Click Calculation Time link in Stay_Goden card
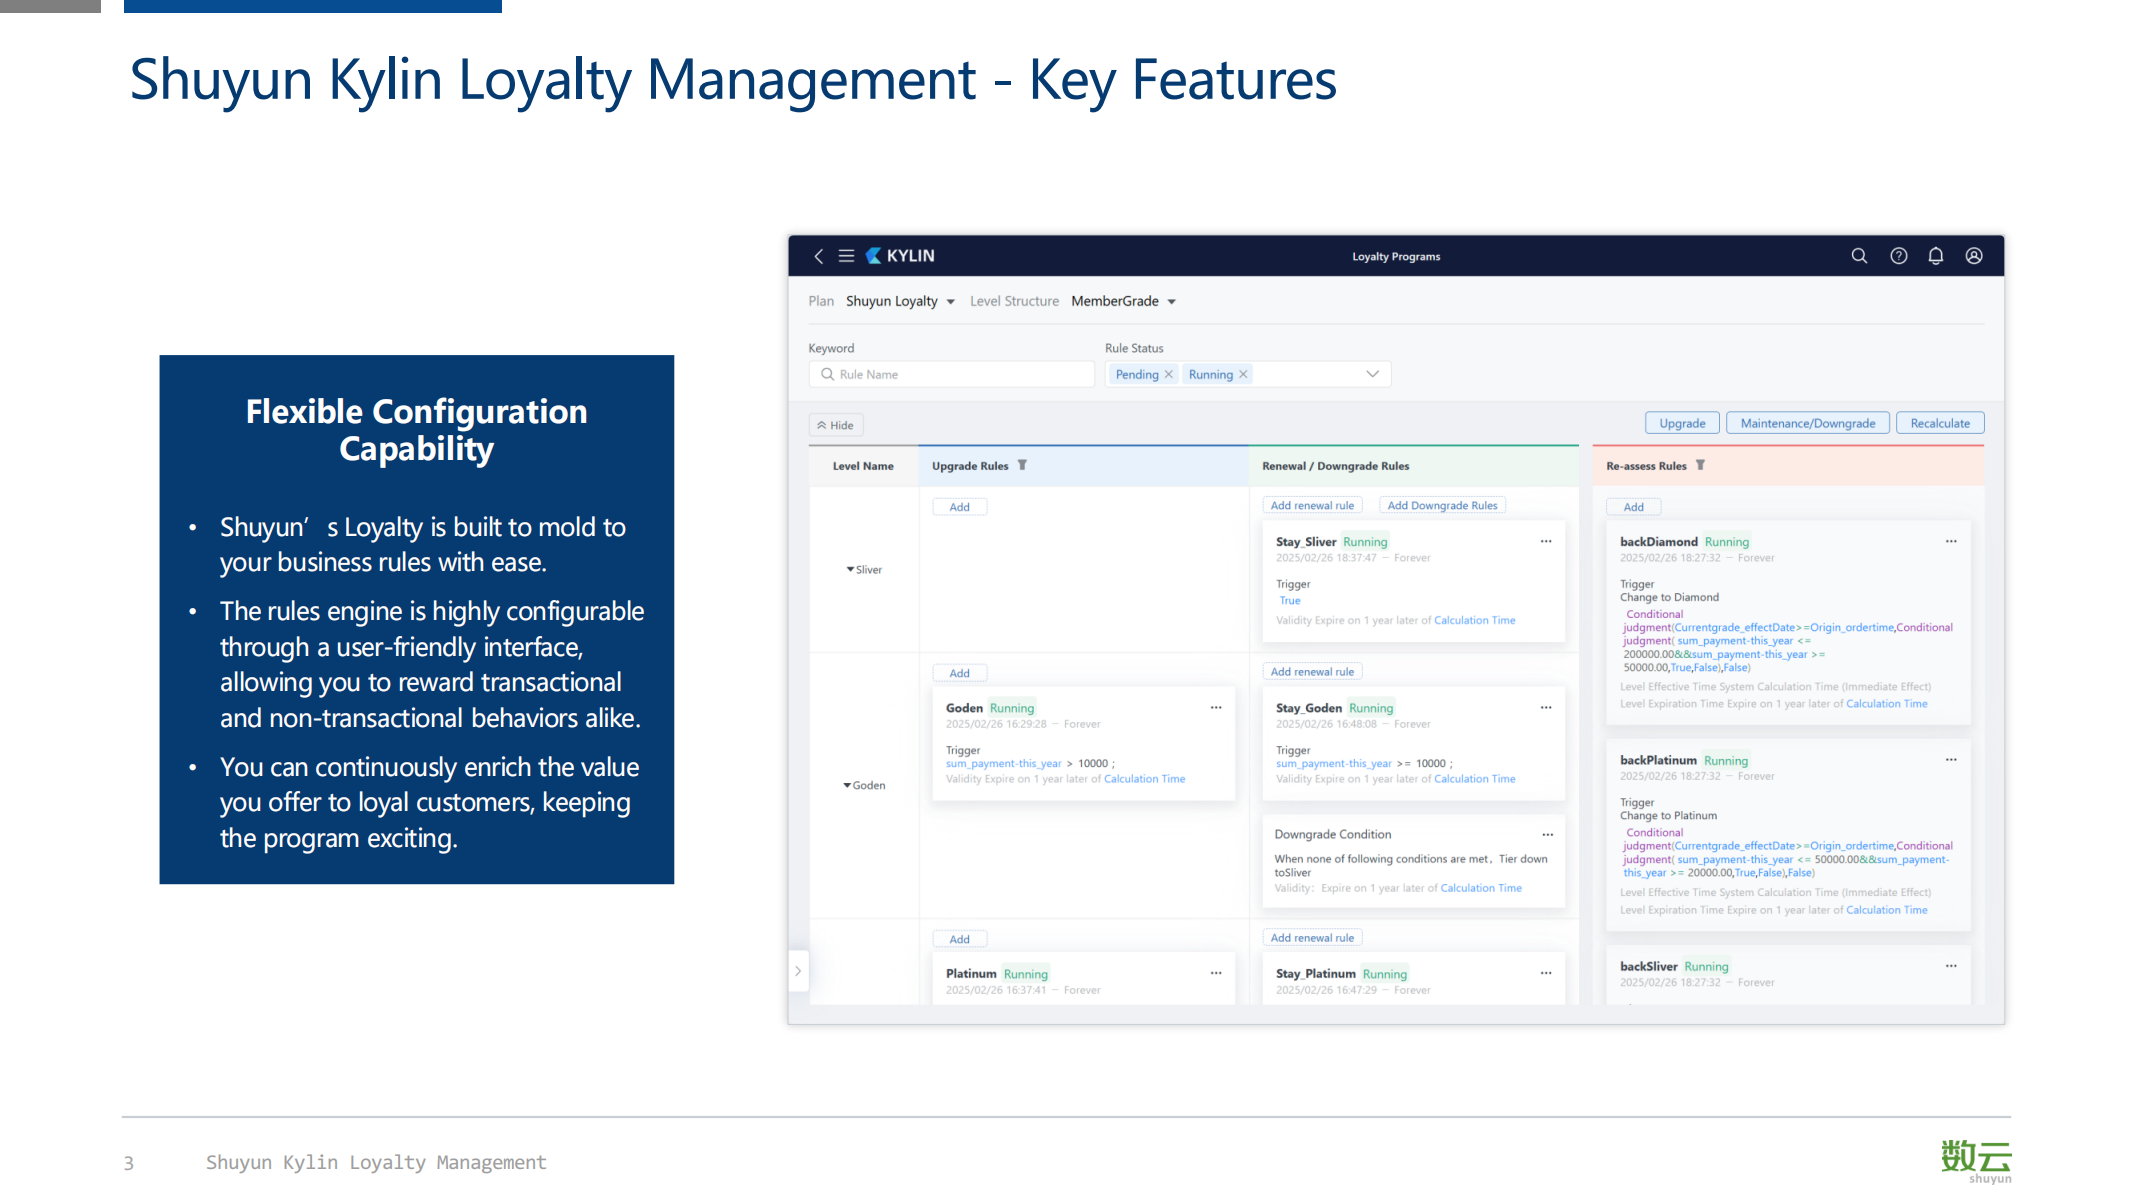The width and height of the screenshot is (2133, 1200). pyautogui.click(x=1474, y=779)
